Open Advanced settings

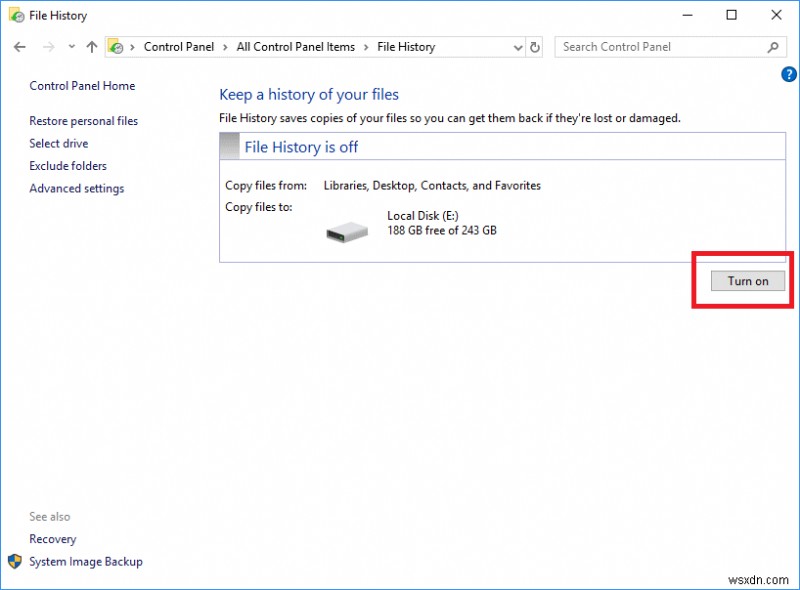point(77,188)
